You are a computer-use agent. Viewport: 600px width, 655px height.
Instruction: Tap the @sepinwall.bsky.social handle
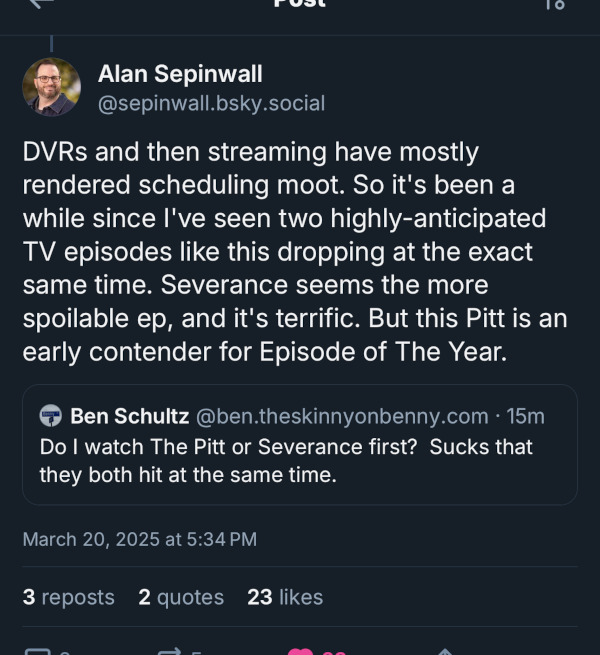click(211, 103)
